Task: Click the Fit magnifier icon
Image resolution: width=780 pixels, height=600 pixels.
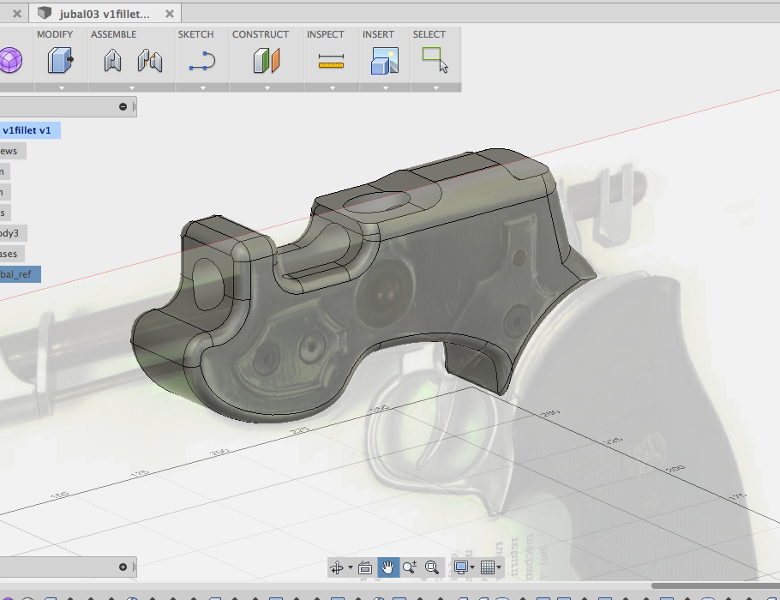Action: pos(432,568)
